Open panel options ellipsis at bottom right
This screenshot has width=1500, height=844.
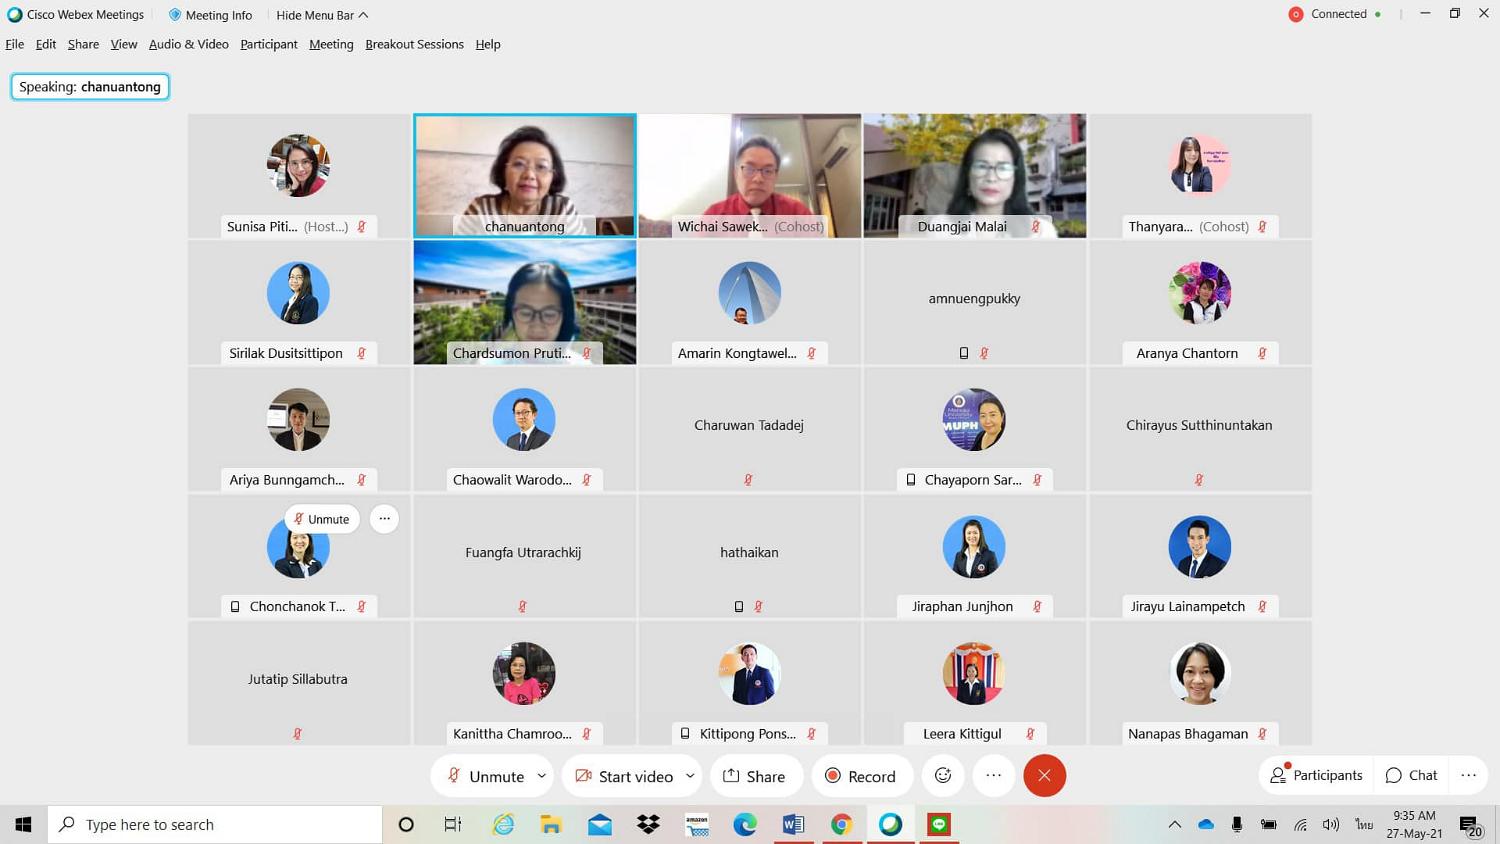click(1468, 776)
